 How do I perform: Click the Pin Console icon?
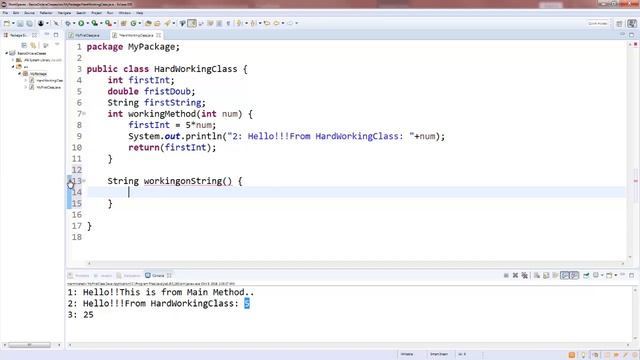click(x=586, y=276)
